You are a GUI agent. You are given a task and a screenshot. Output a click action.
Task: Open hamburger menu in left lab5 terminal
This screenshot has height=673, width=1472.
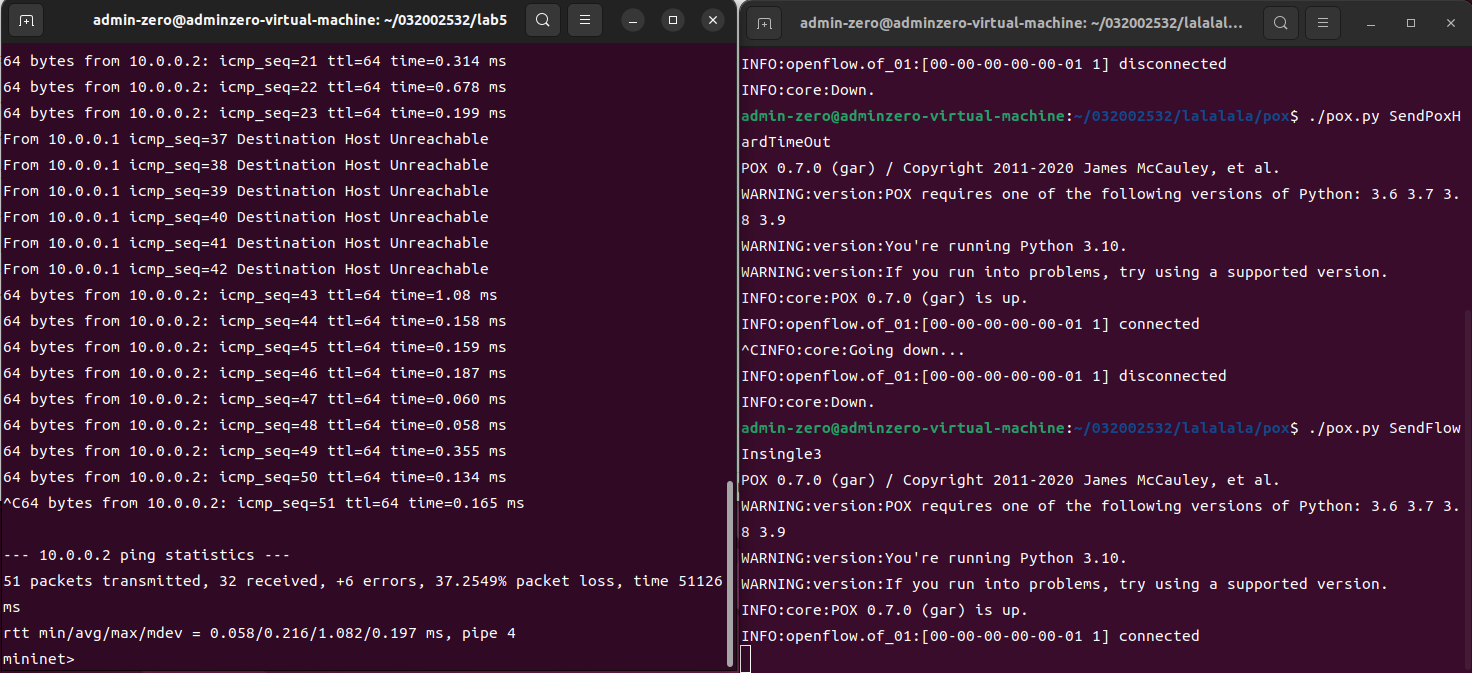point(585,20)
